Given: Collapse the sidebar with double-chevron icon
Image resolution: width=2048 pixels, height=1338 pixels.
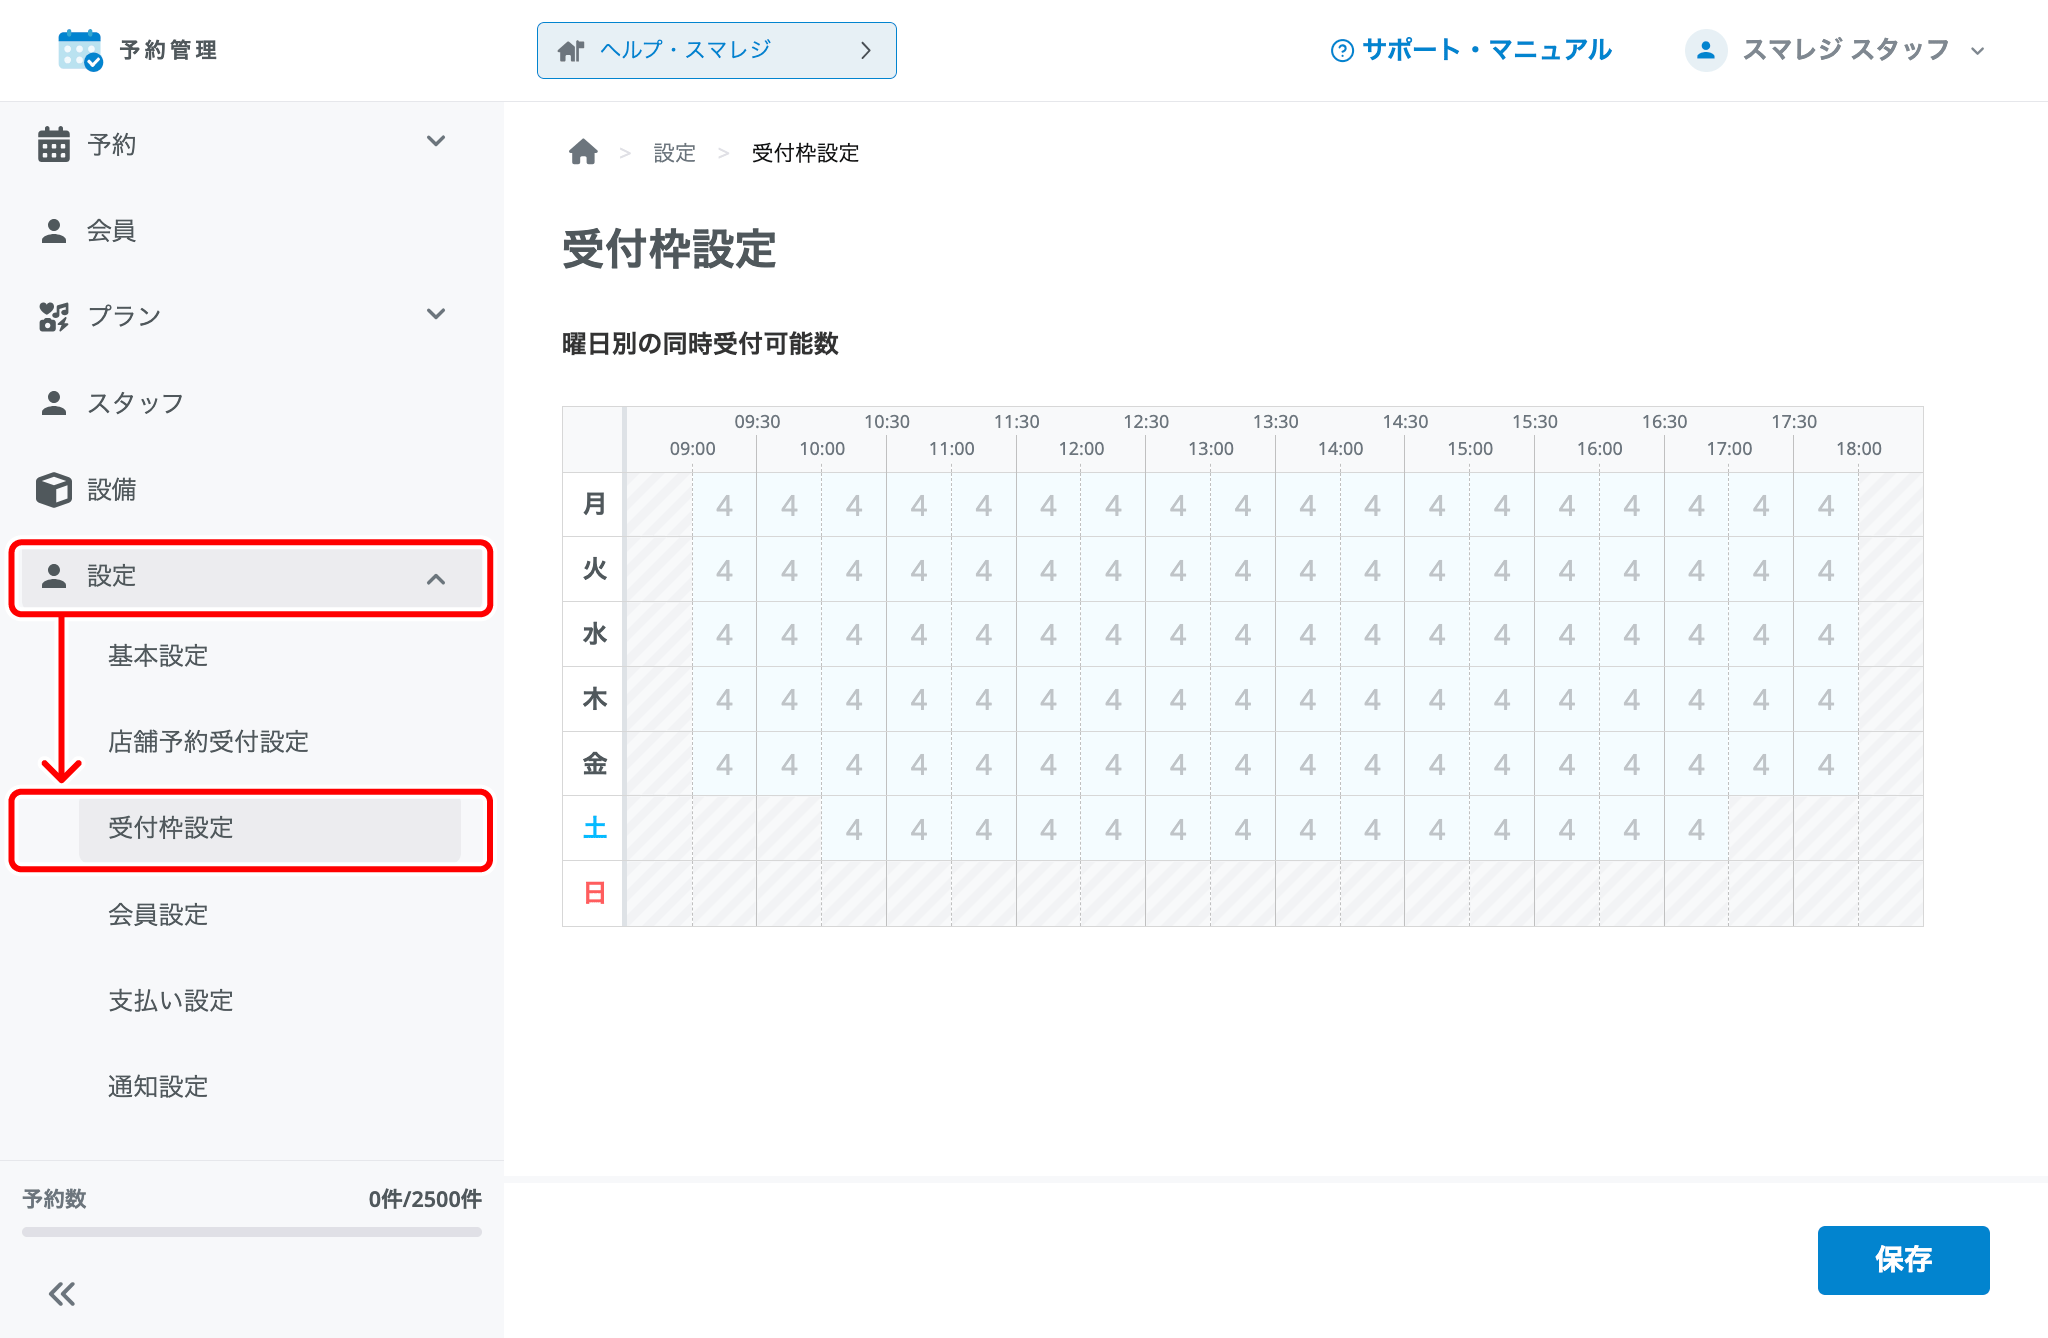Looking at the screenshot, I should click(x=62, y=1294).
